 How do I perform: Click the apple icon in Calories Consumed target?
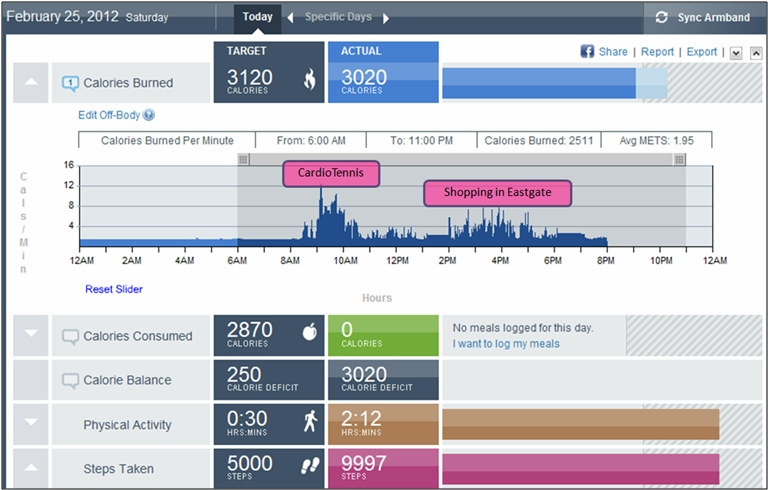click(310, 332)
